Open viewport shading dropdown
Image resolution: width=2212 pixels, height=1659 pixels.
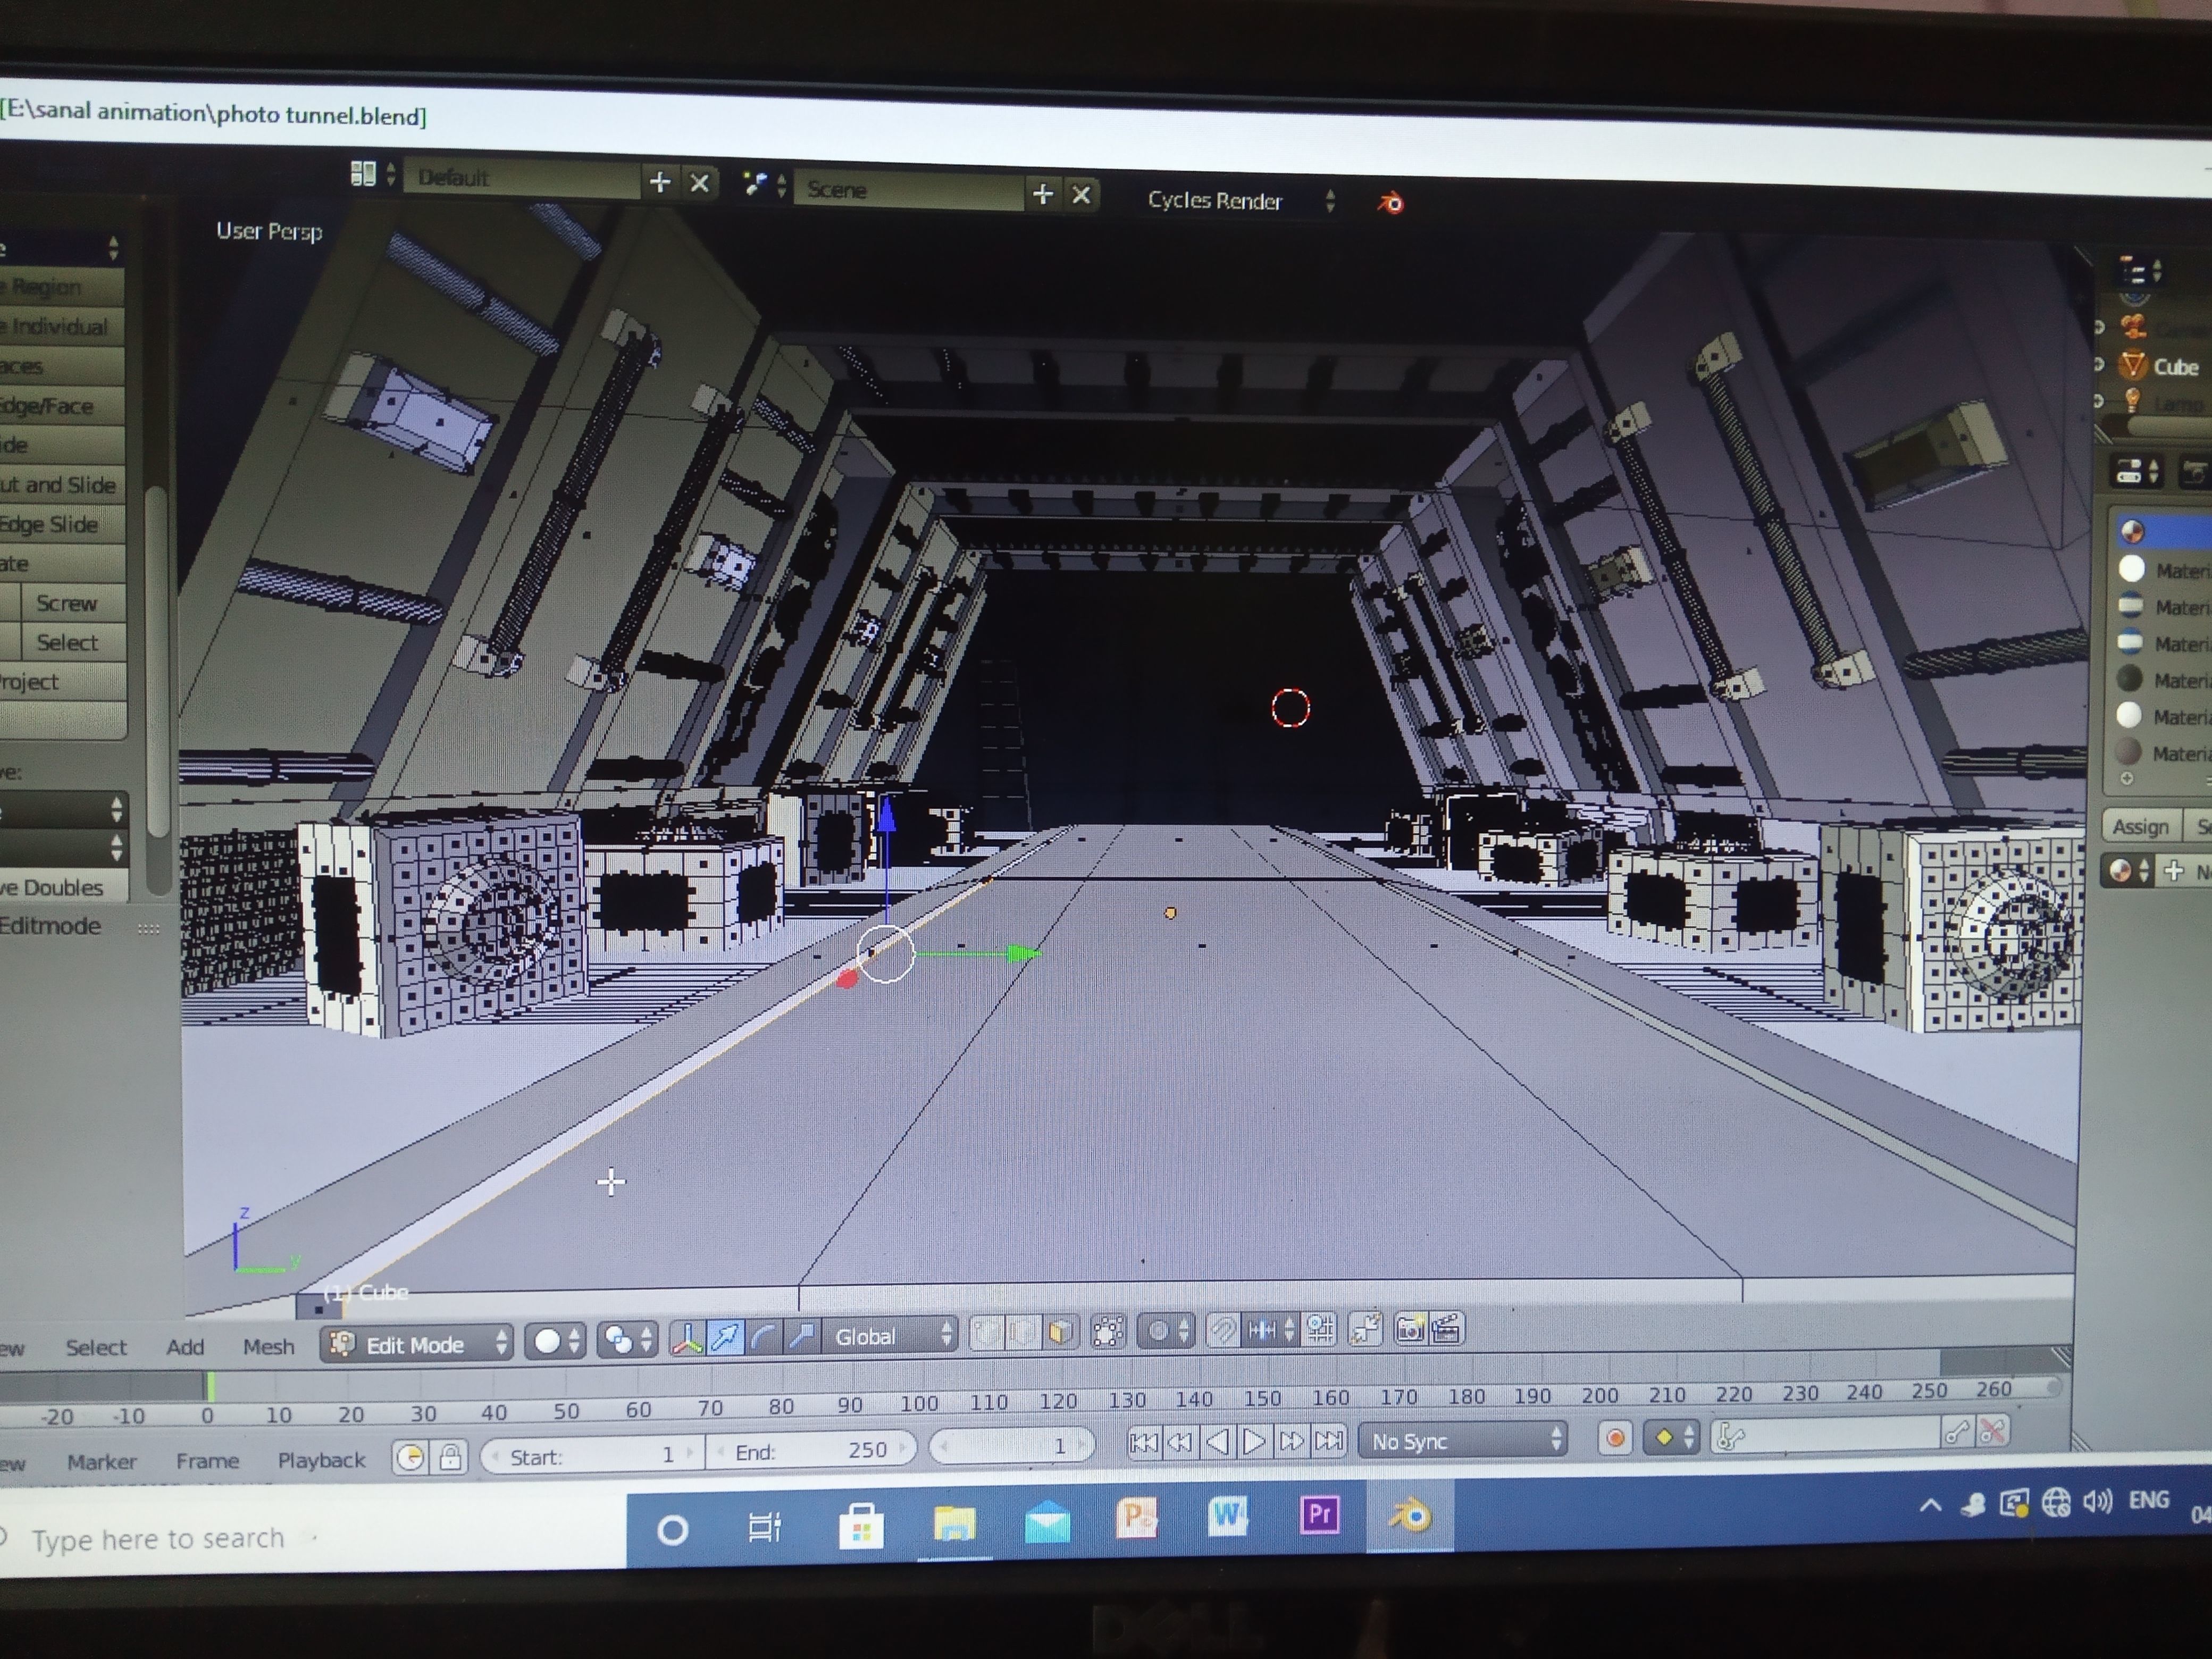pos(557,1341)
